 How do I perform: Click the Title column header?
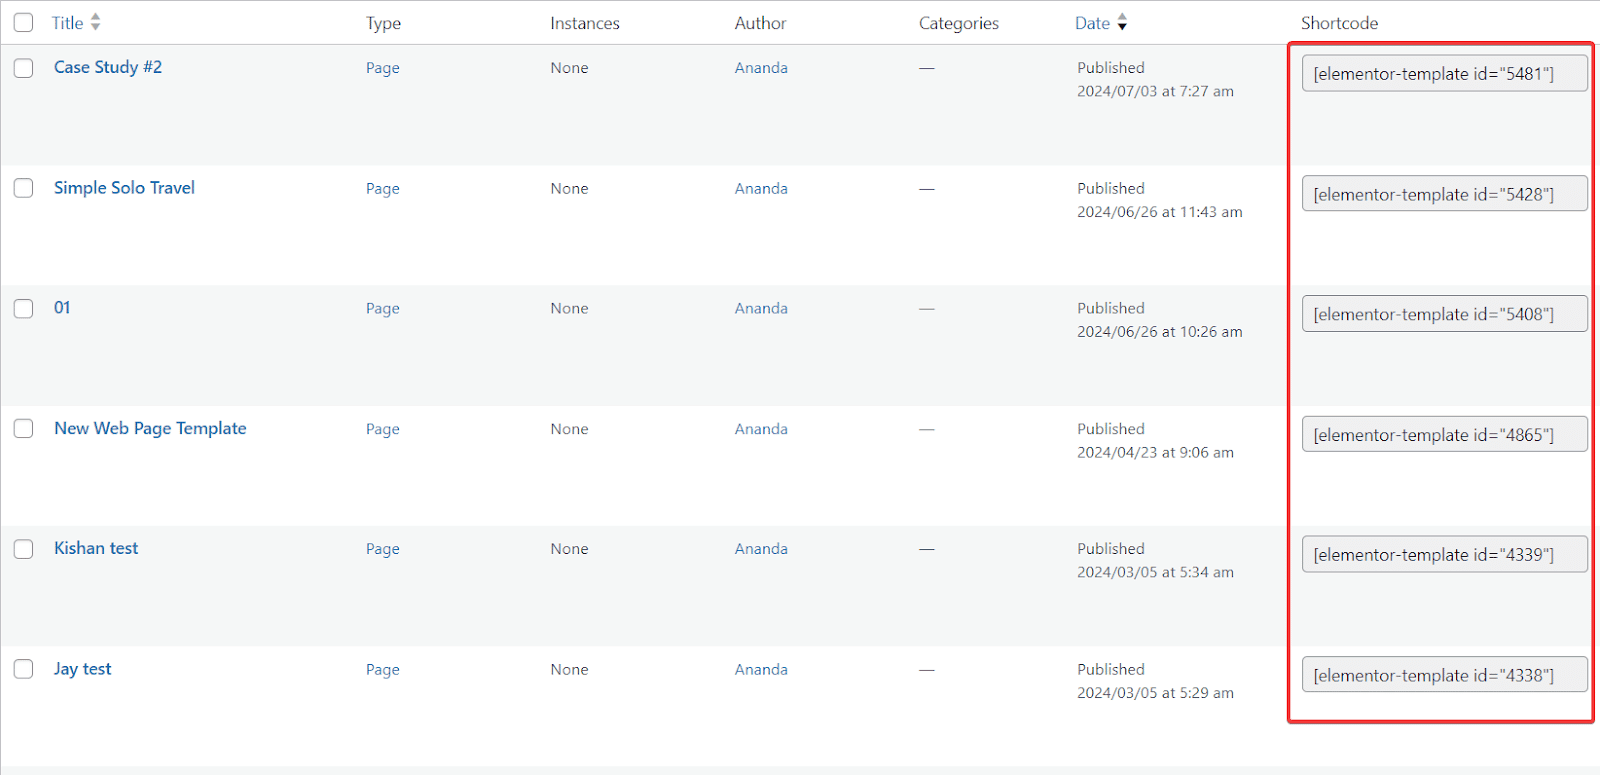tap(67, 23)
